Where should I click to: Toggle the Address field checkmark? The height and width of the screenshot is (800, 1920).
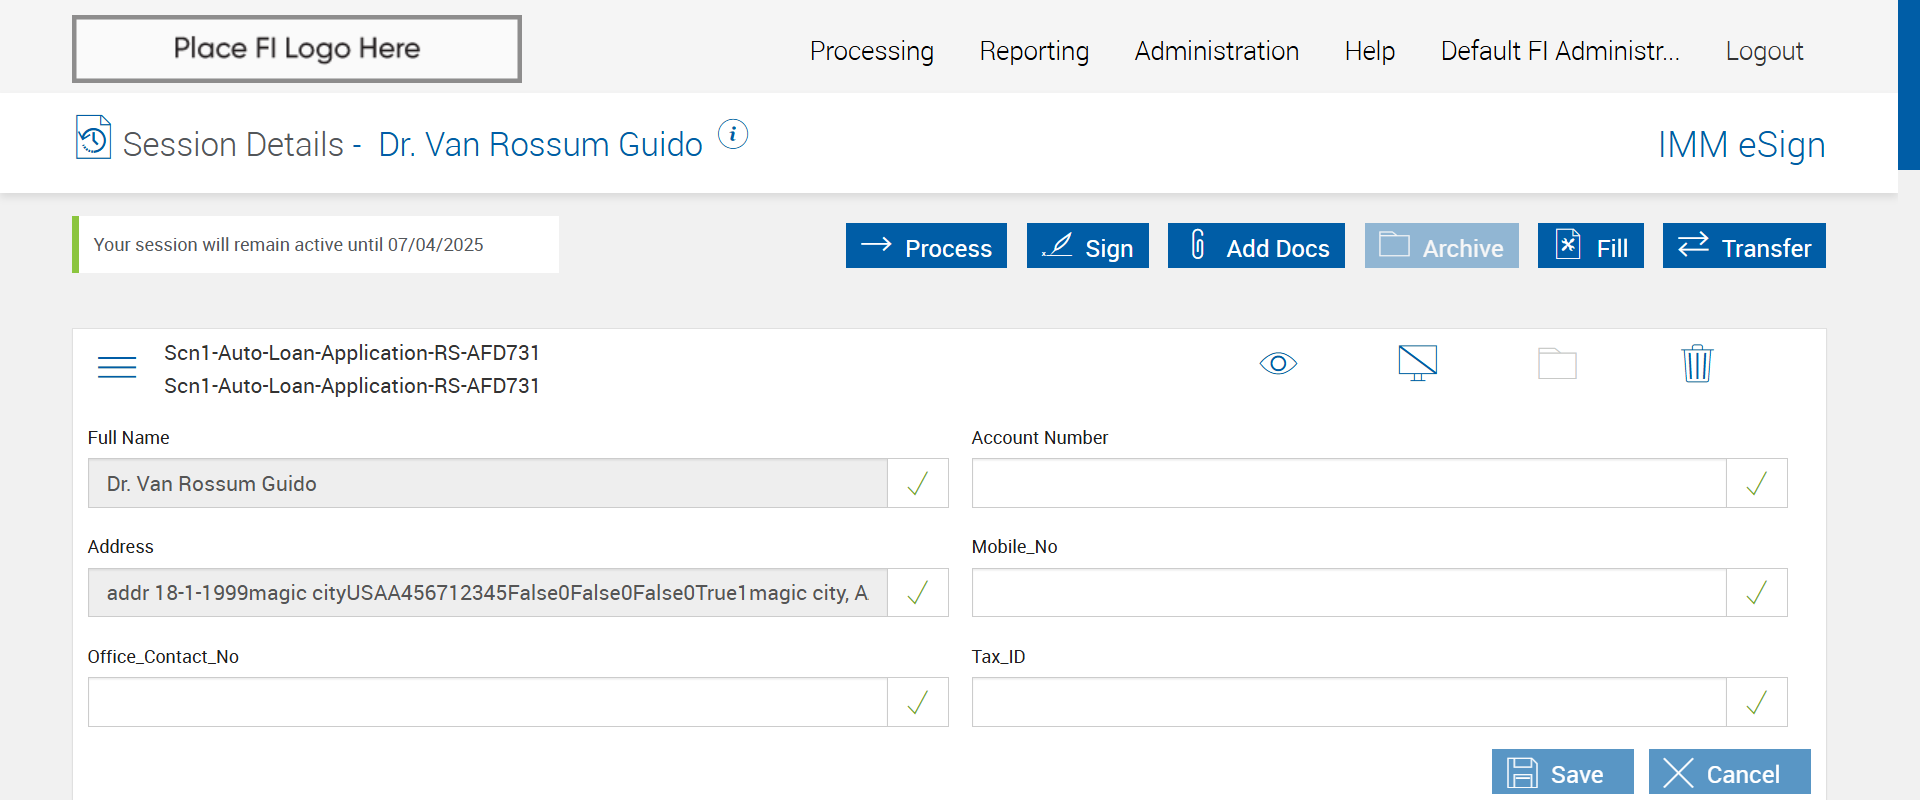(917, 593)
